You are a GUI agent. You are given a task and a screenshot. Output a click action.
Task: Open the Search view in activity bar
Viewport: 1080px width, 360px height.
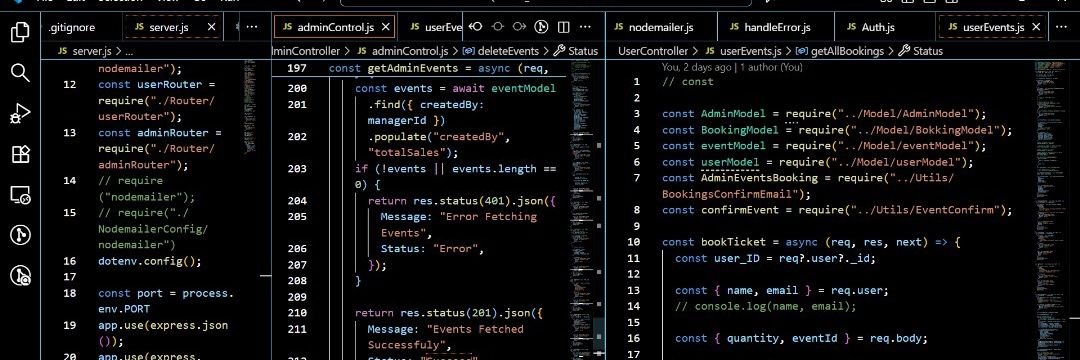click(x=21, y=72)
